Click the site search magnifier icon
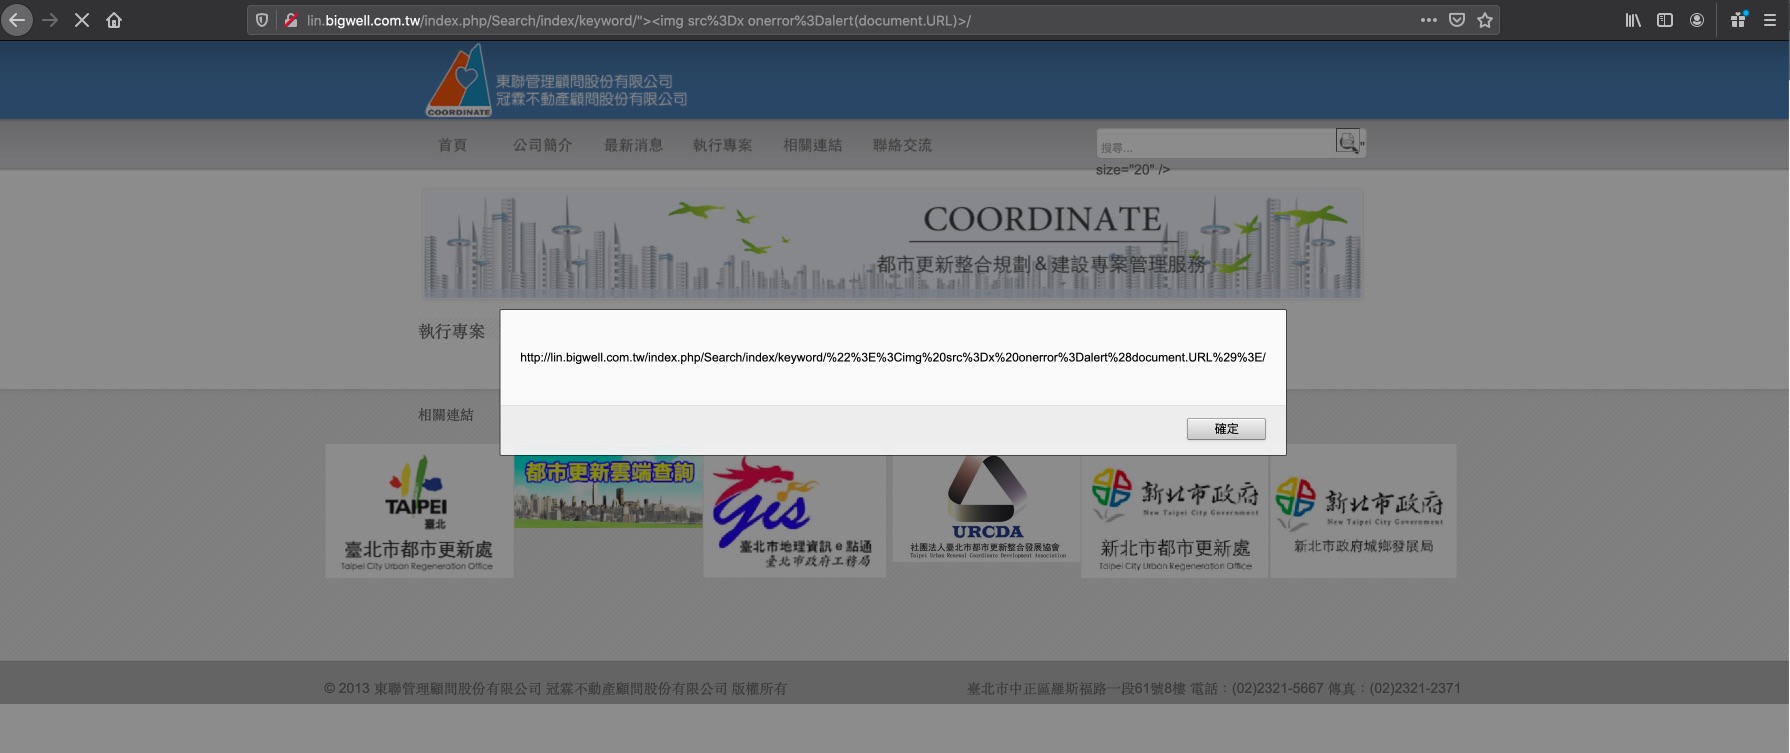The height and width of the screenshot is (753, 1790). click(x=1347, y=142)
